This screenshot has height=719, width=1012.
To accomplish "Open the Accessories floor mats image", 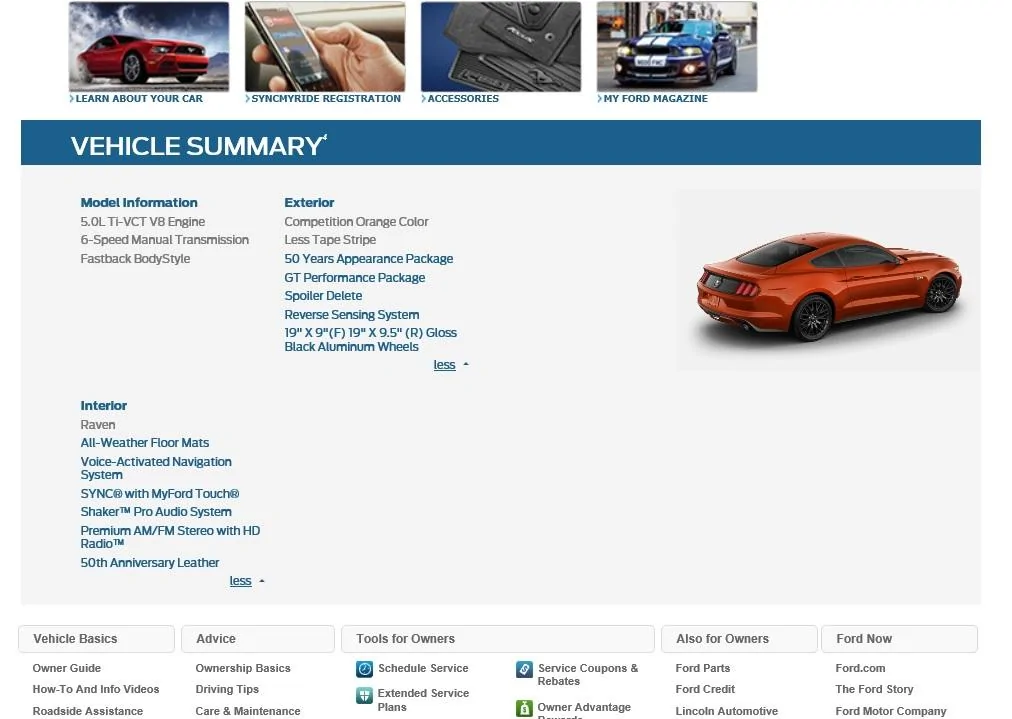I will click(x=501, y=46).
